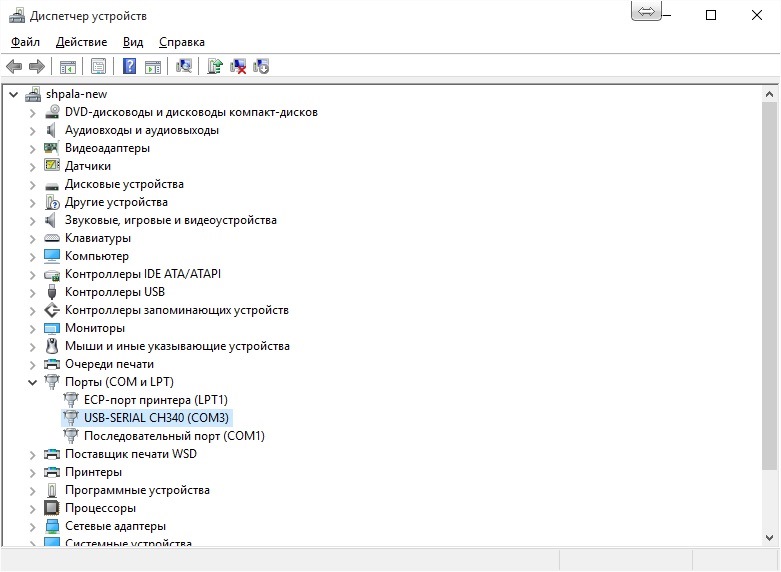Click the Клавиатуры keyboard icon
The height and width of the screenshot is (572, 781).
click(52, 238)
